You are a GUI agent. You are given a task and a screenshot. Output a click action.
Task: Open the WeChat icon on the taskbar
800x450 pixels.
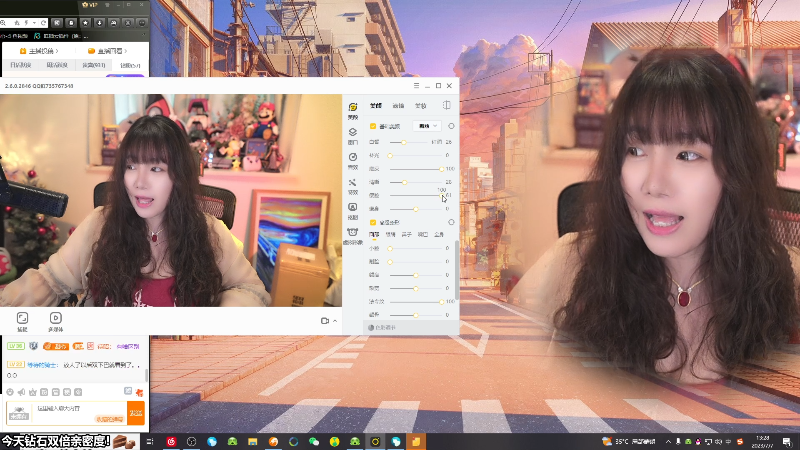(314, 441)
